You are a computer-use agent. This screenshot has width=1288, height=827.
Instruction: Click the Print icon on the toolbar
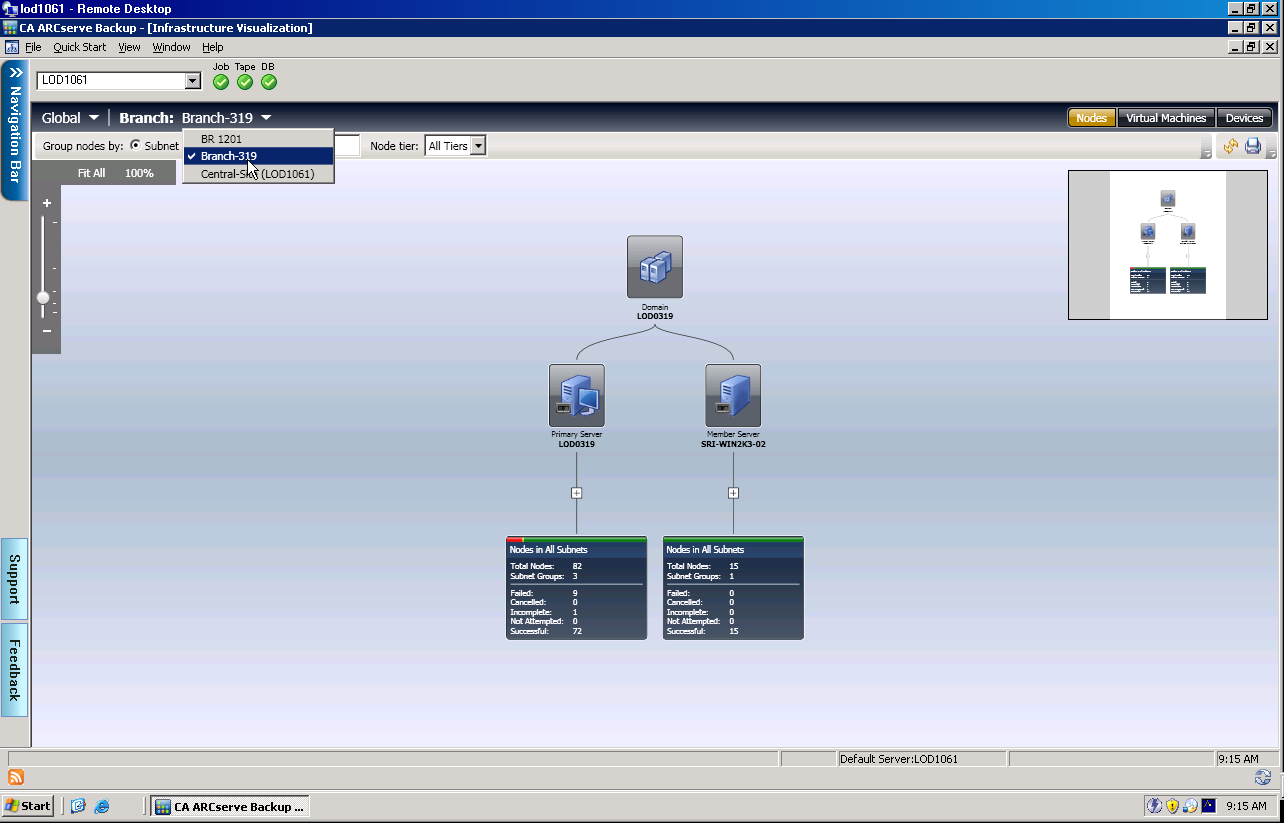(1252, 146)
